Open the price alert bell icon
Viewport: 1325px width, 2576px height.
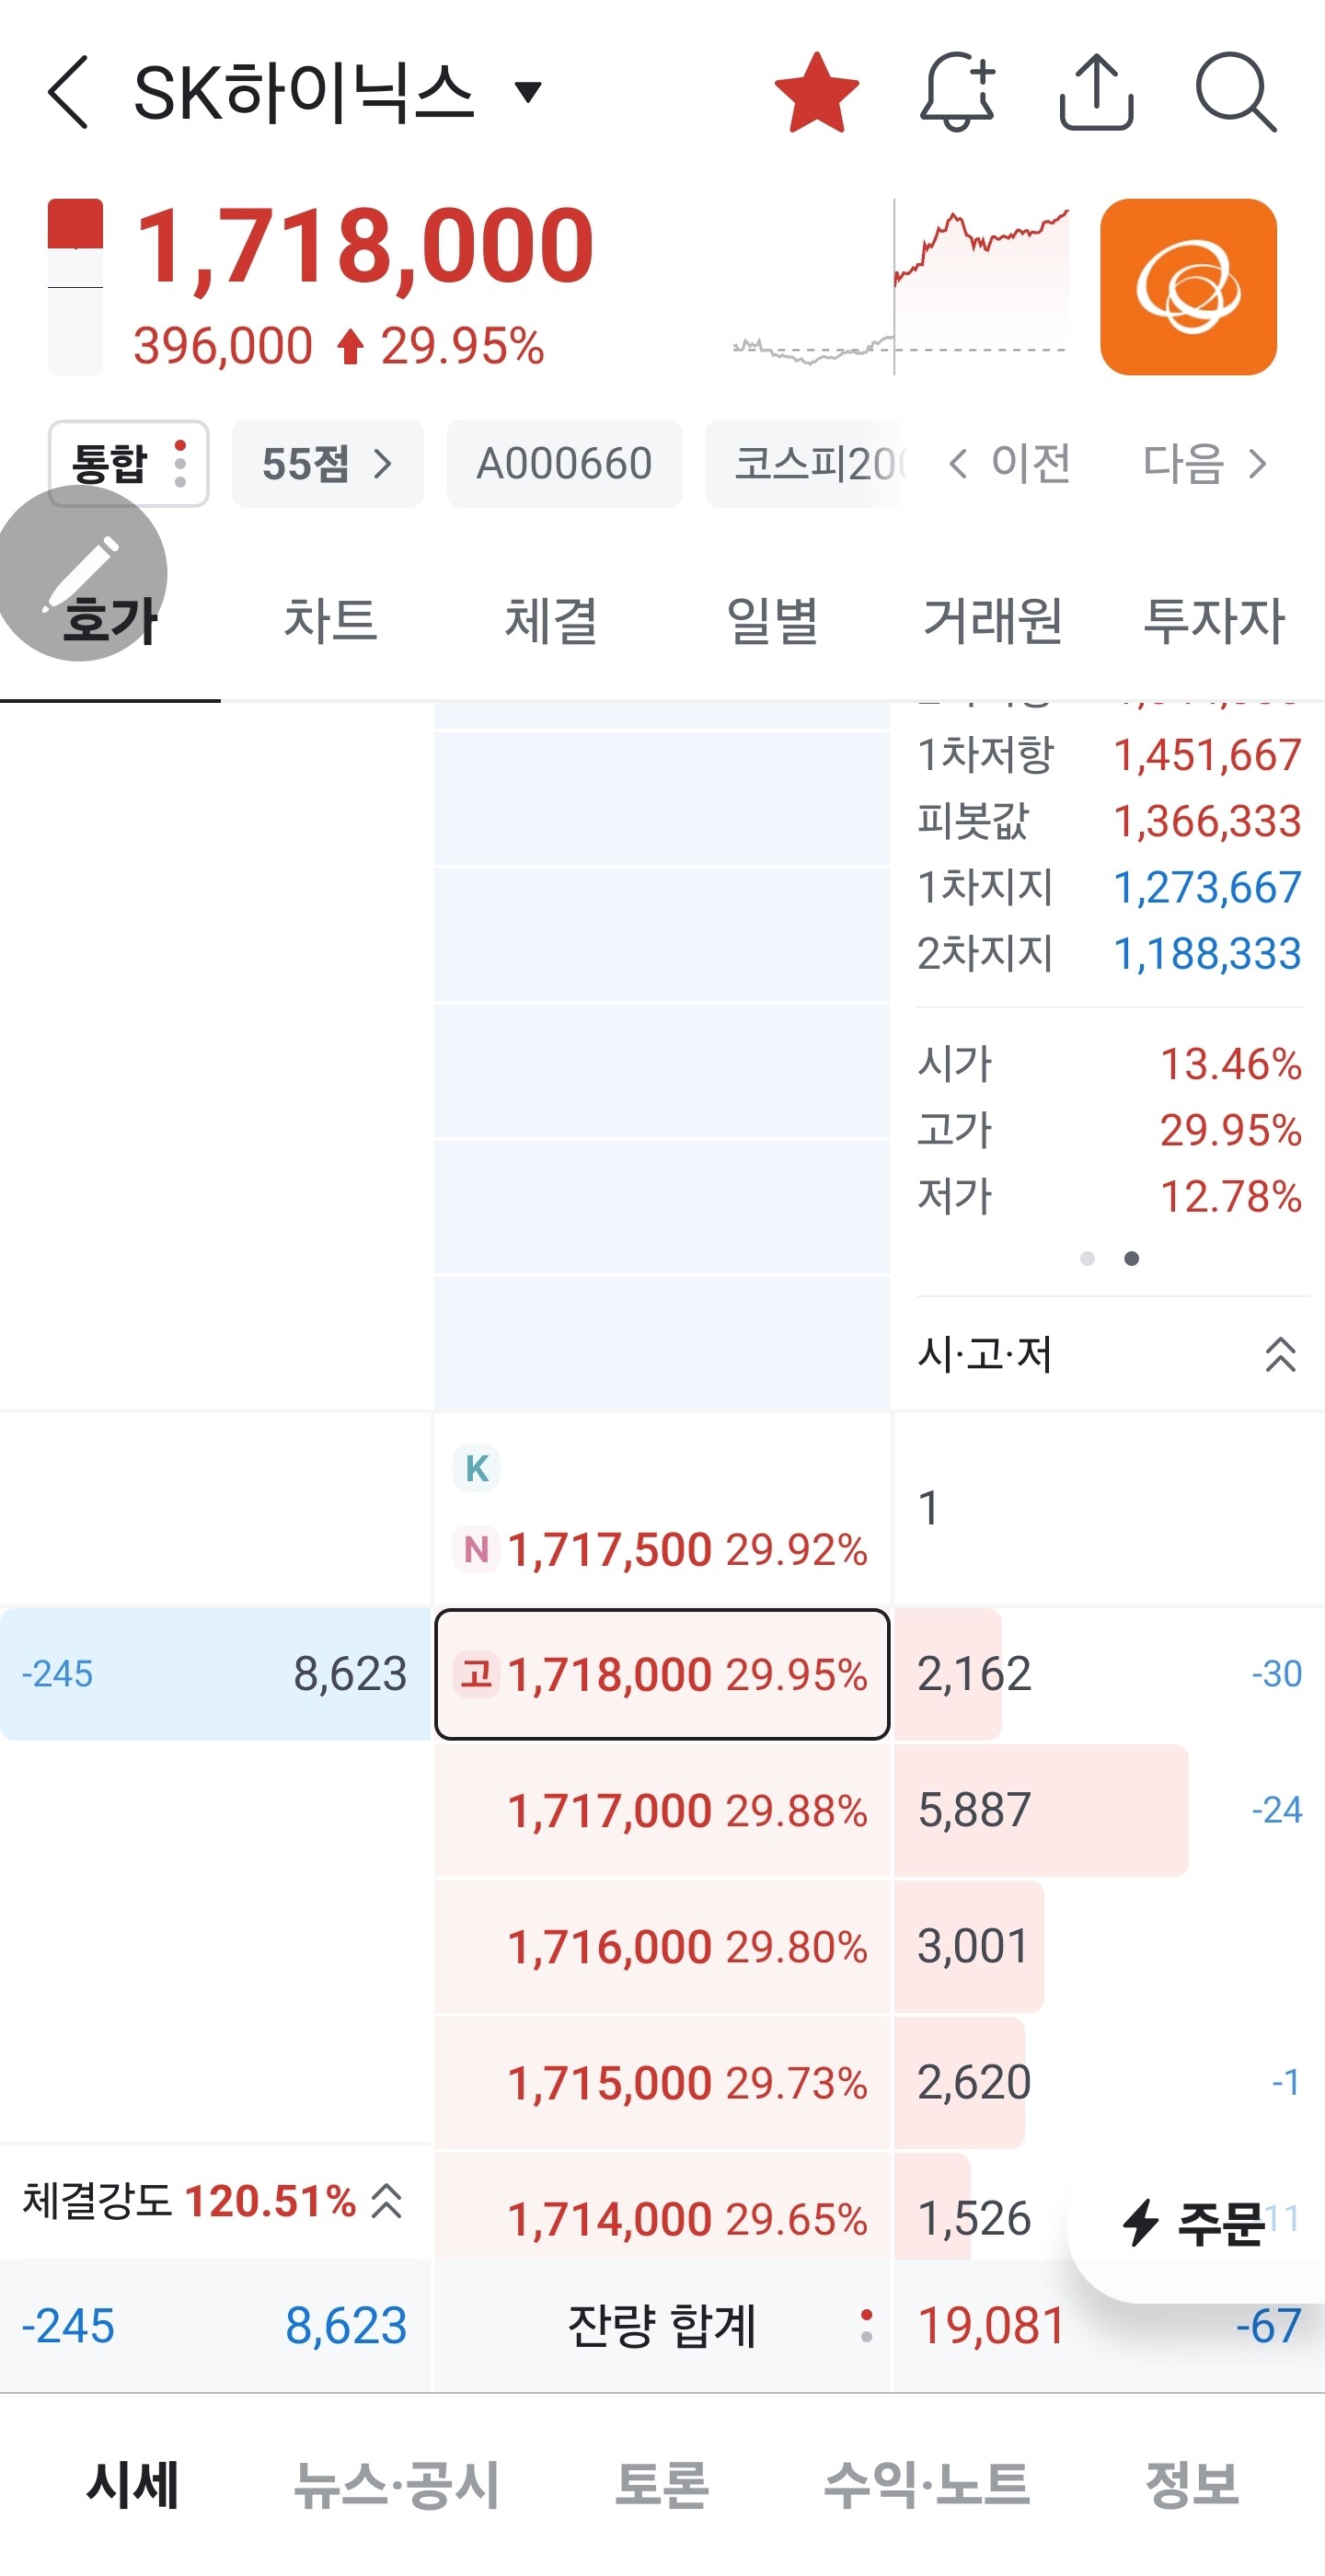[x=956, y=93]
